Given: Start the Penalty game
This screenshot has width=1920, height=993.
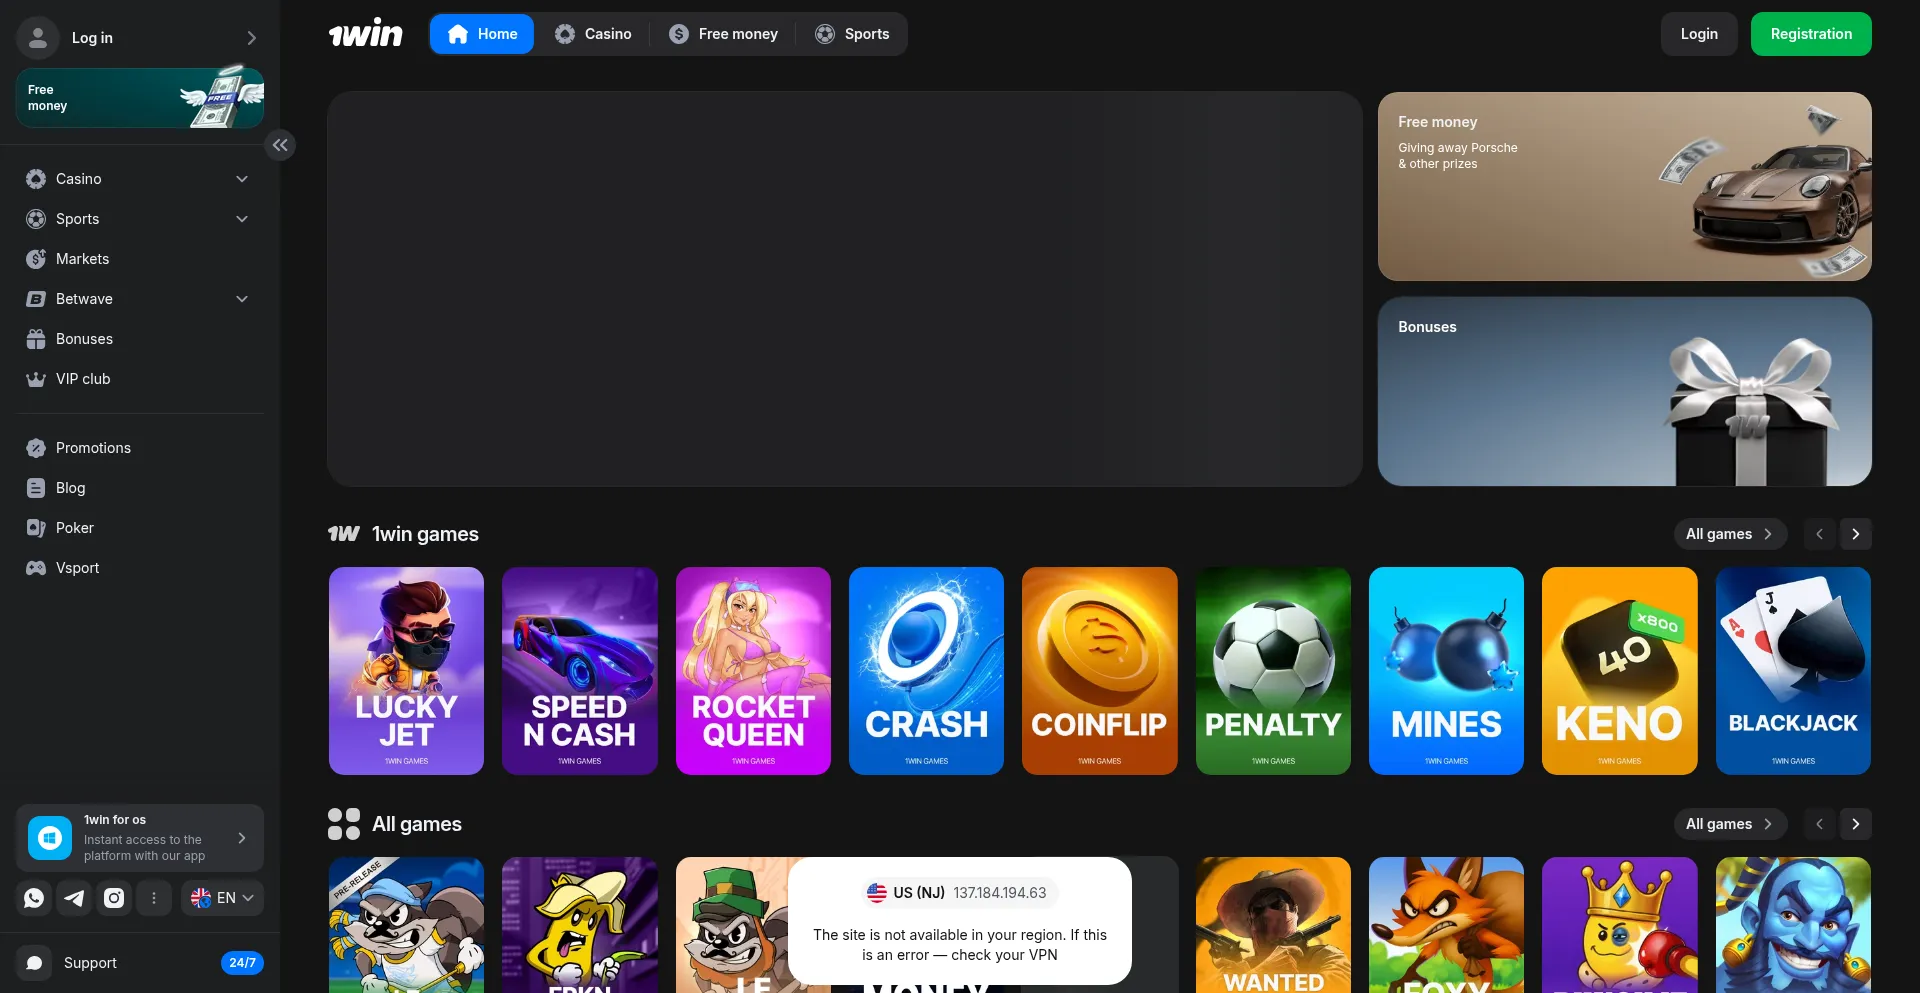Looking at the screenshot, I should coord(1273,671).
